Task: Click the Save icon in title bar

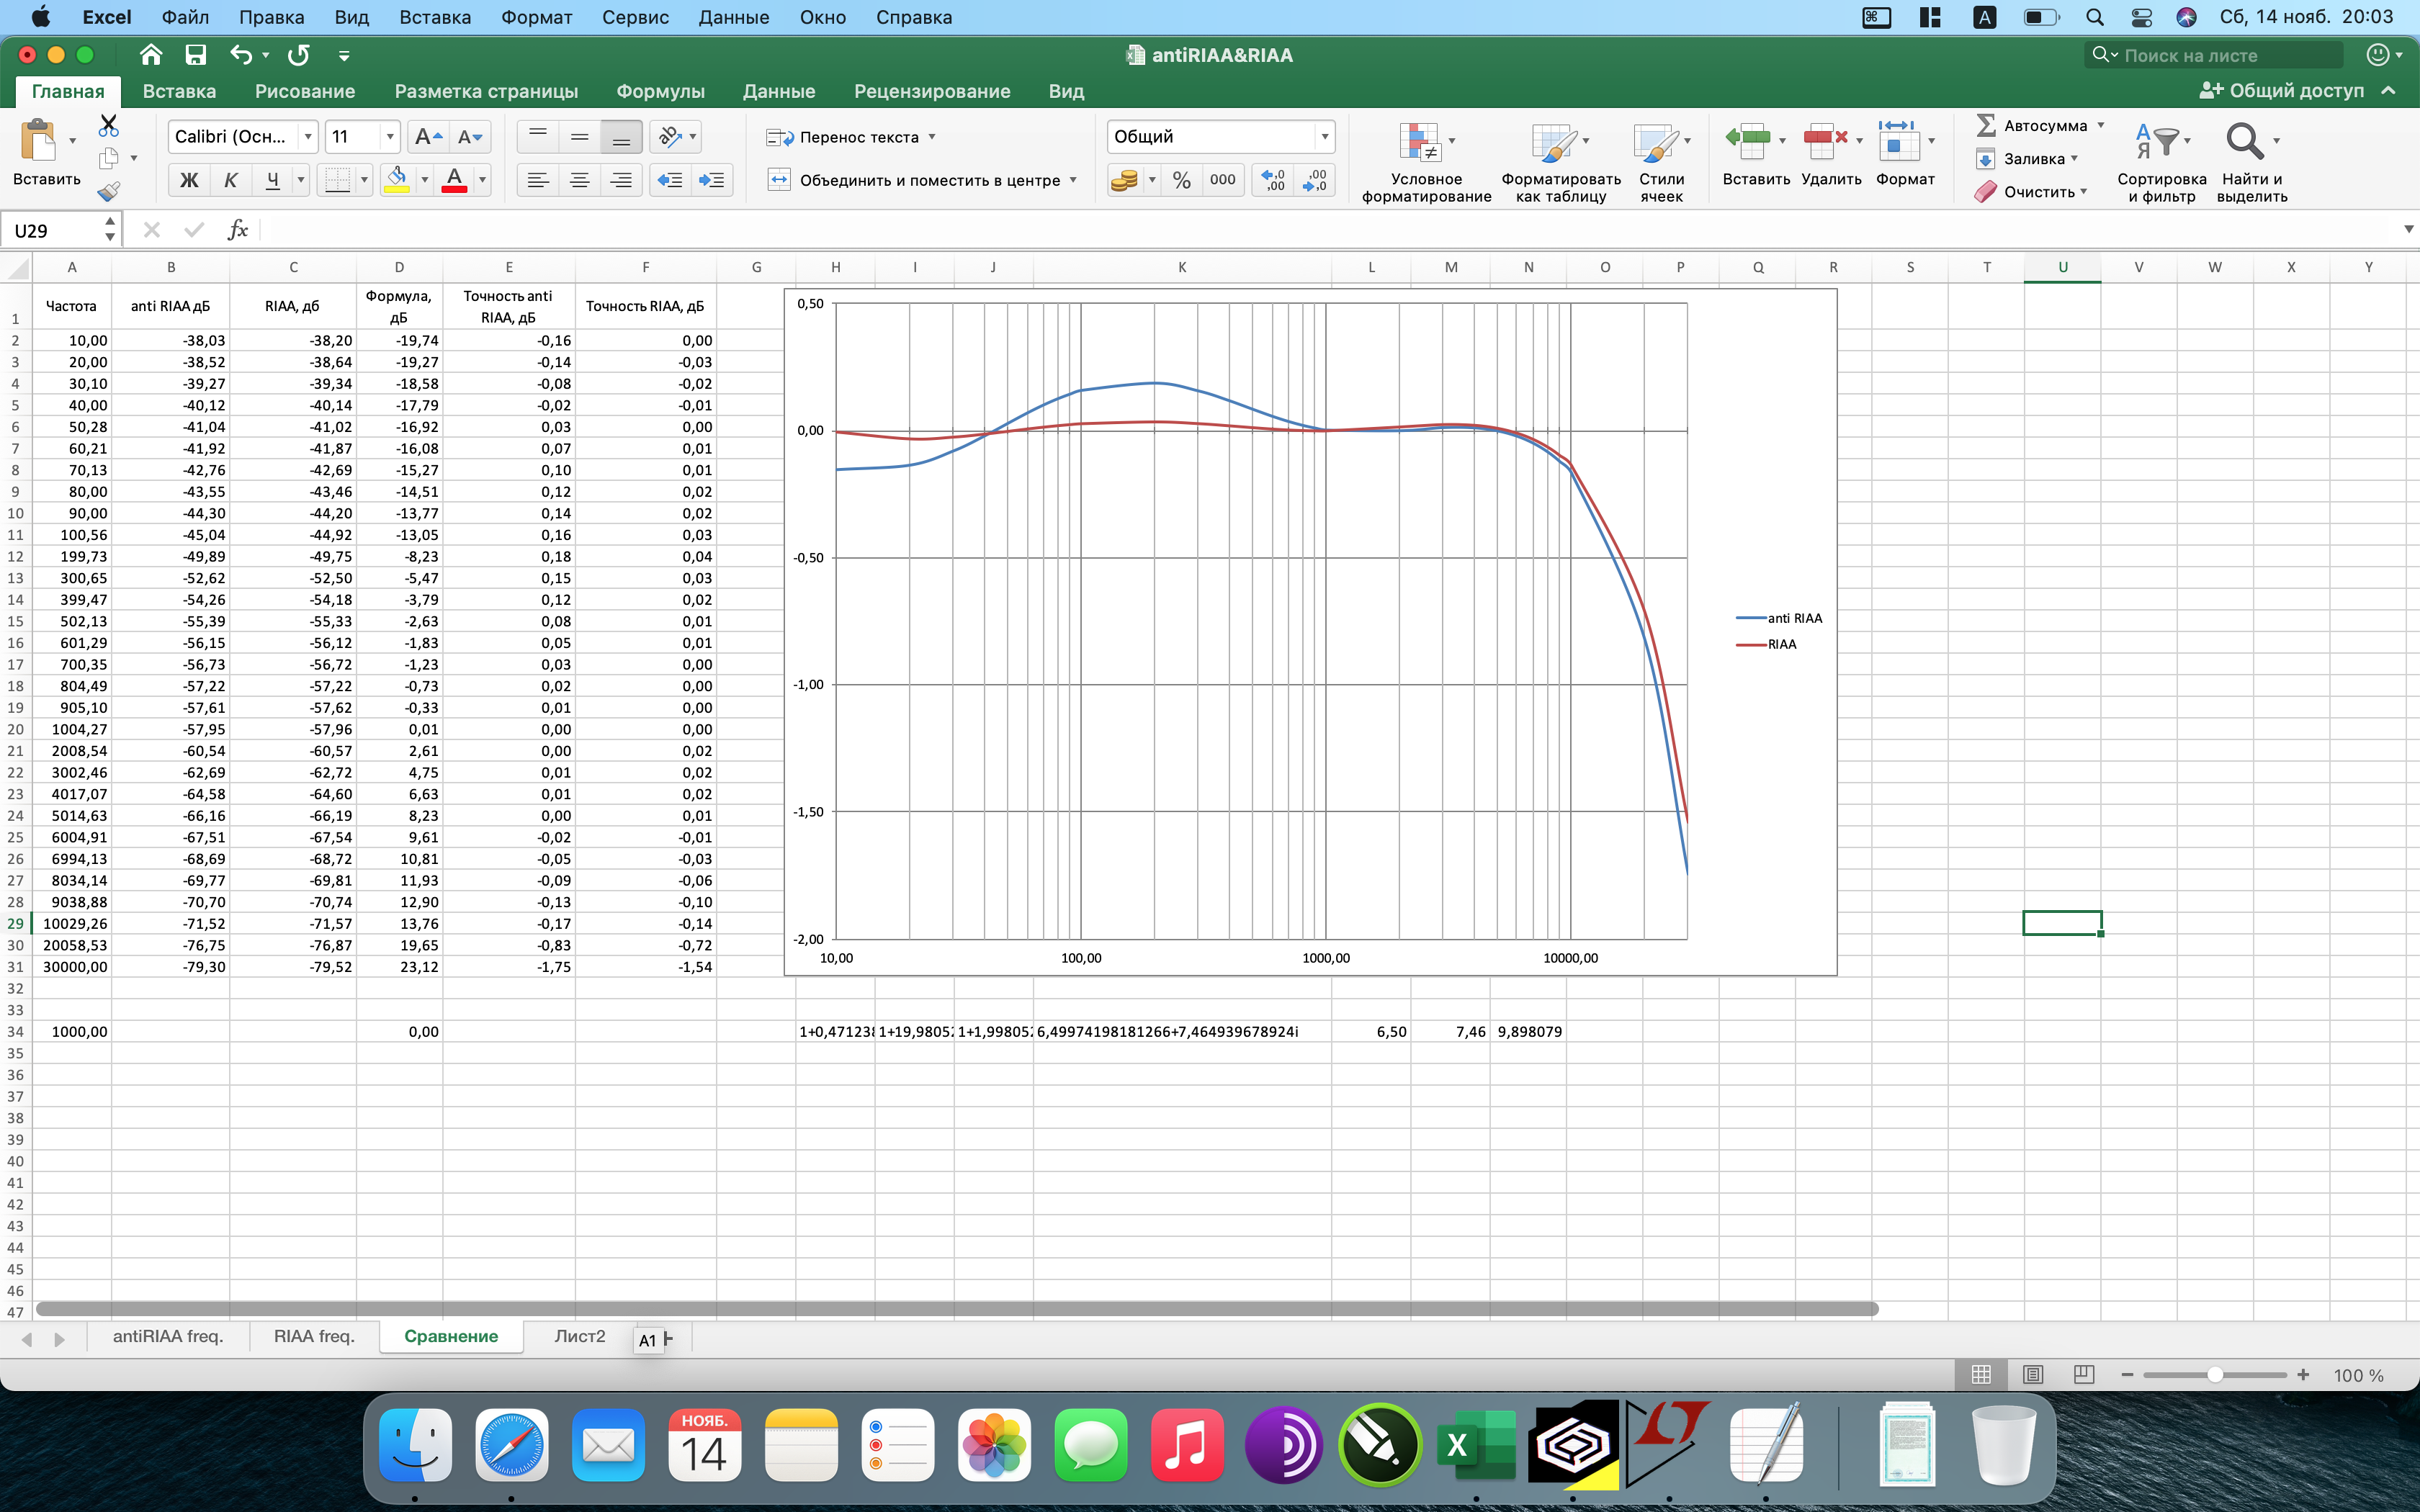Action: coord(196,55)
